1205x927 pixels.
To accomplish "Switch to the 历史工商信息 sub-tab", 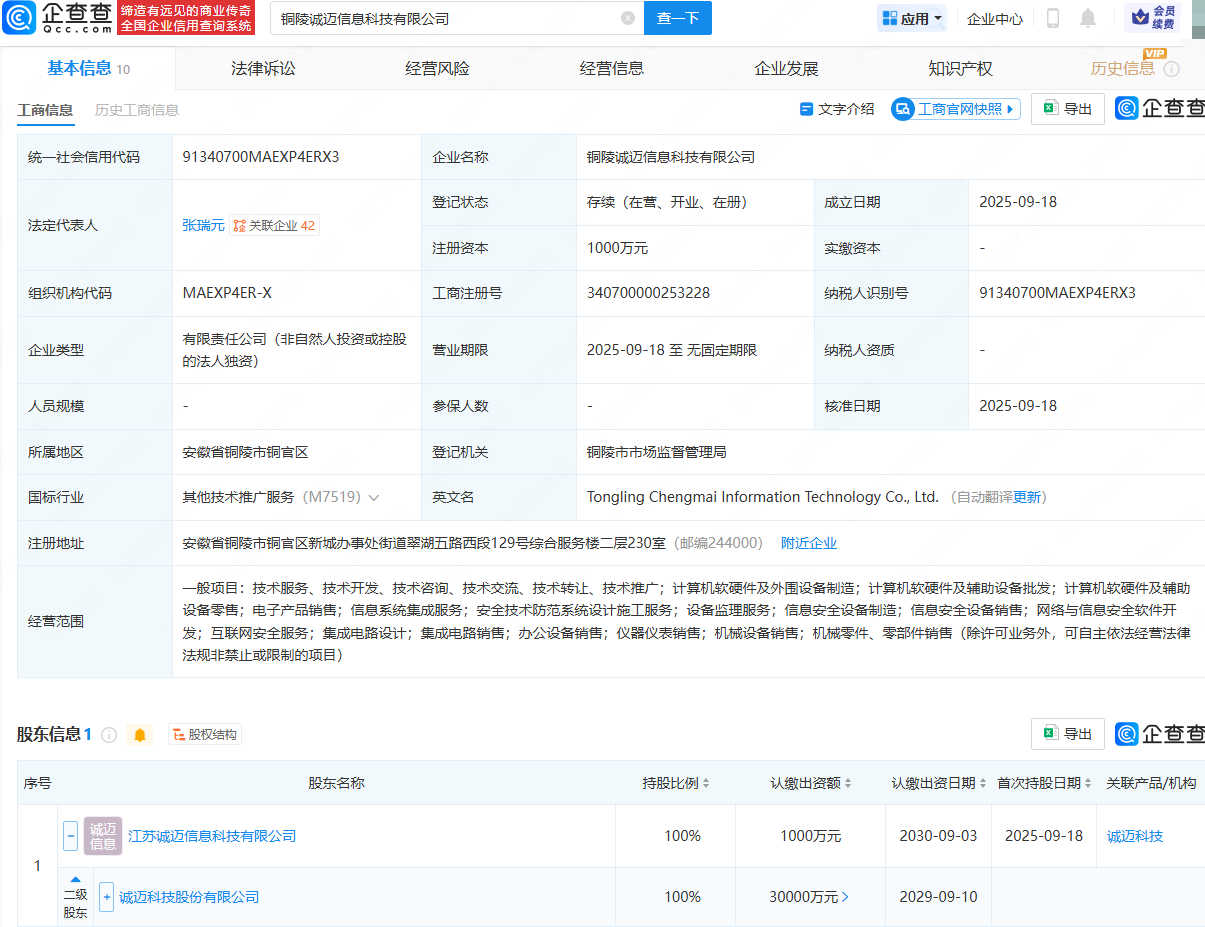I will pos(137,110).
